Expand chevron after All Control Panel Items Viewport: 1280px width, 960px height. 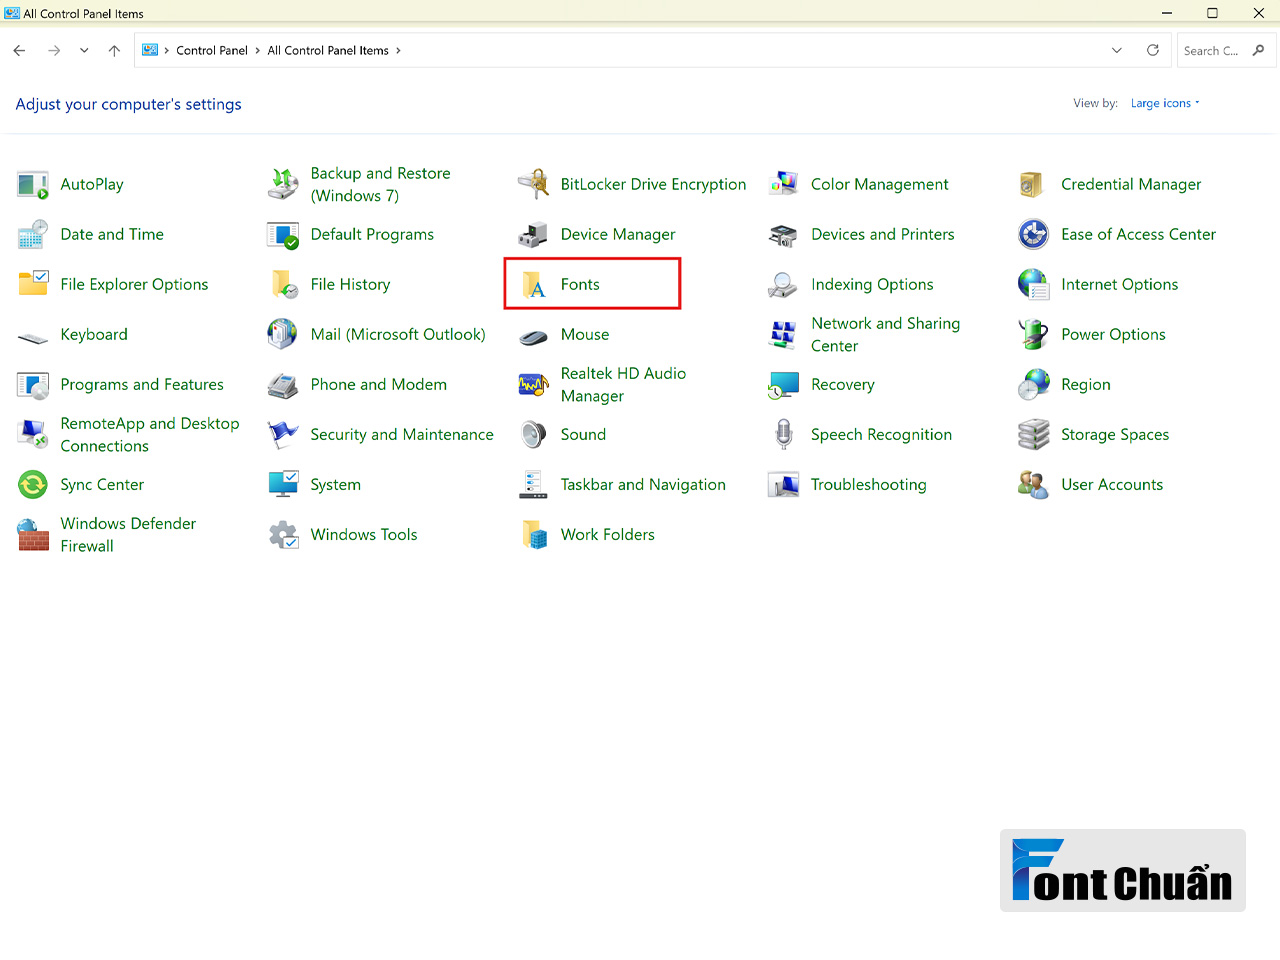point(398,50)
